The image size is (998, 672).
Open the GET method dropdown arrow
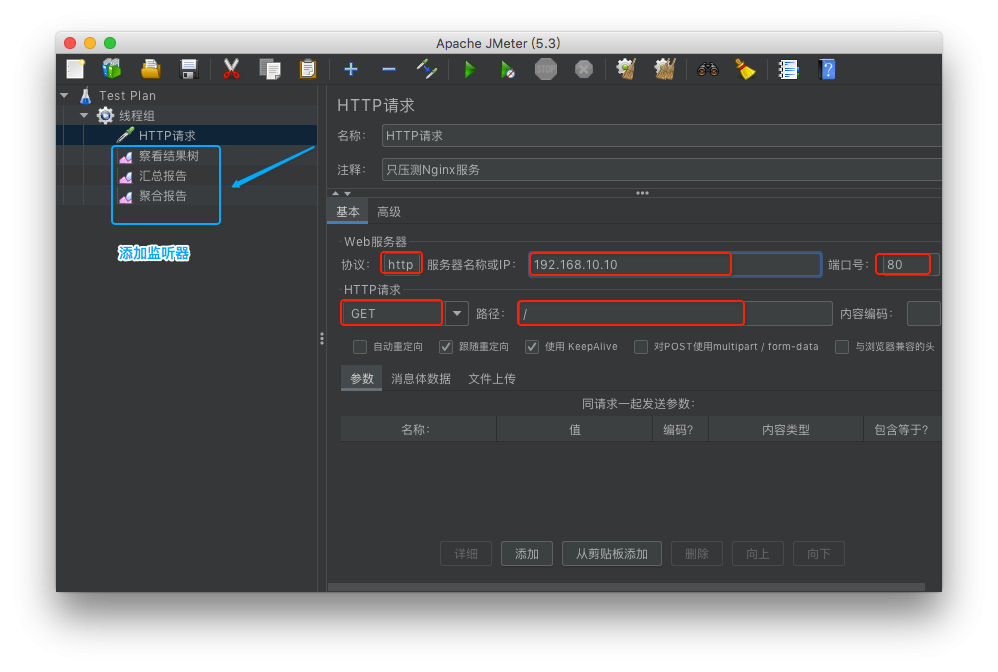pyautogui.click(x=456, y=314)
